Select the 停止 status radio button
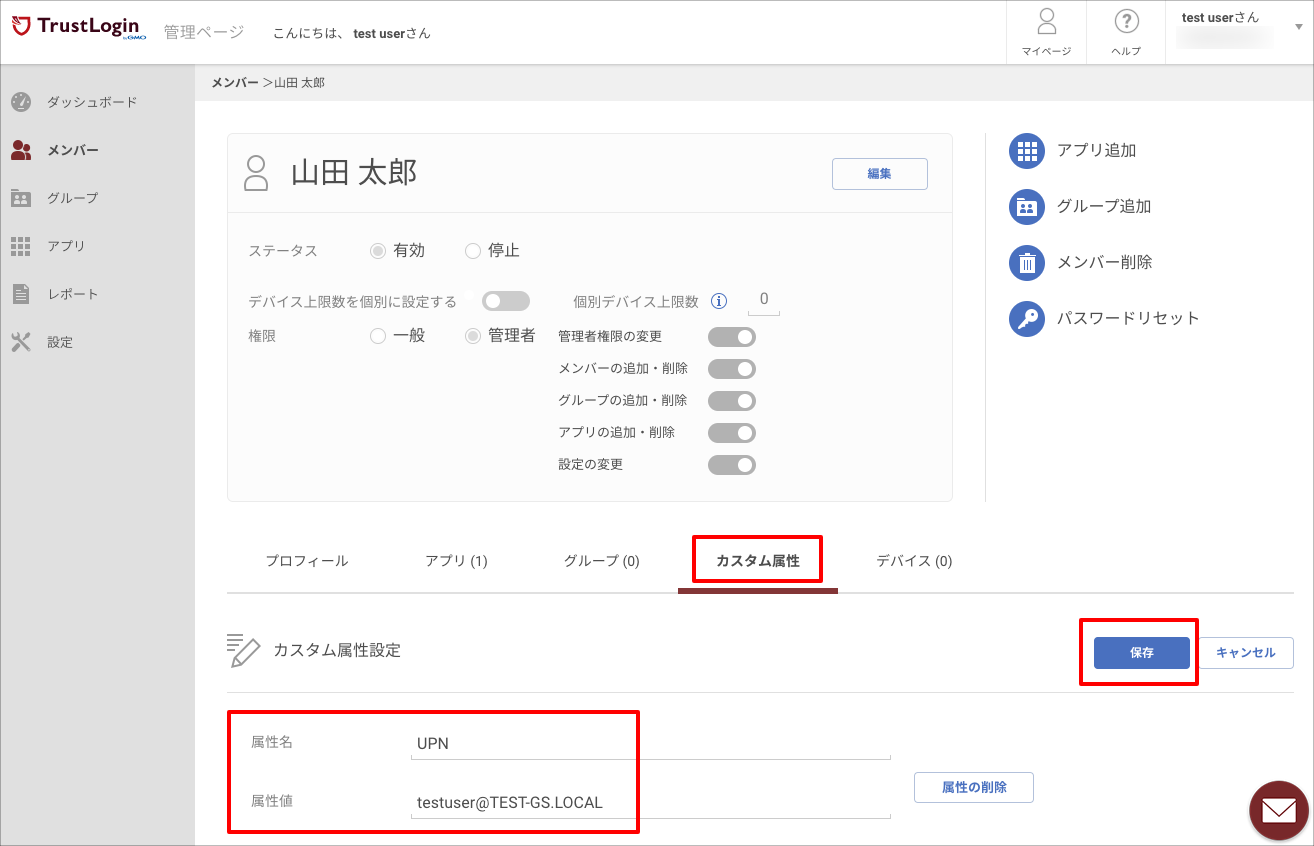The width and height of the screenshot is (1314, 846). [x=474, y=251]
